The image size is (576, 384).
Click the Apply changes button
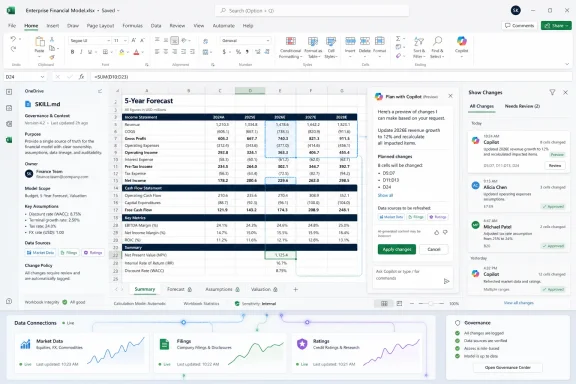pyautogui.click(x=397, y=249)
